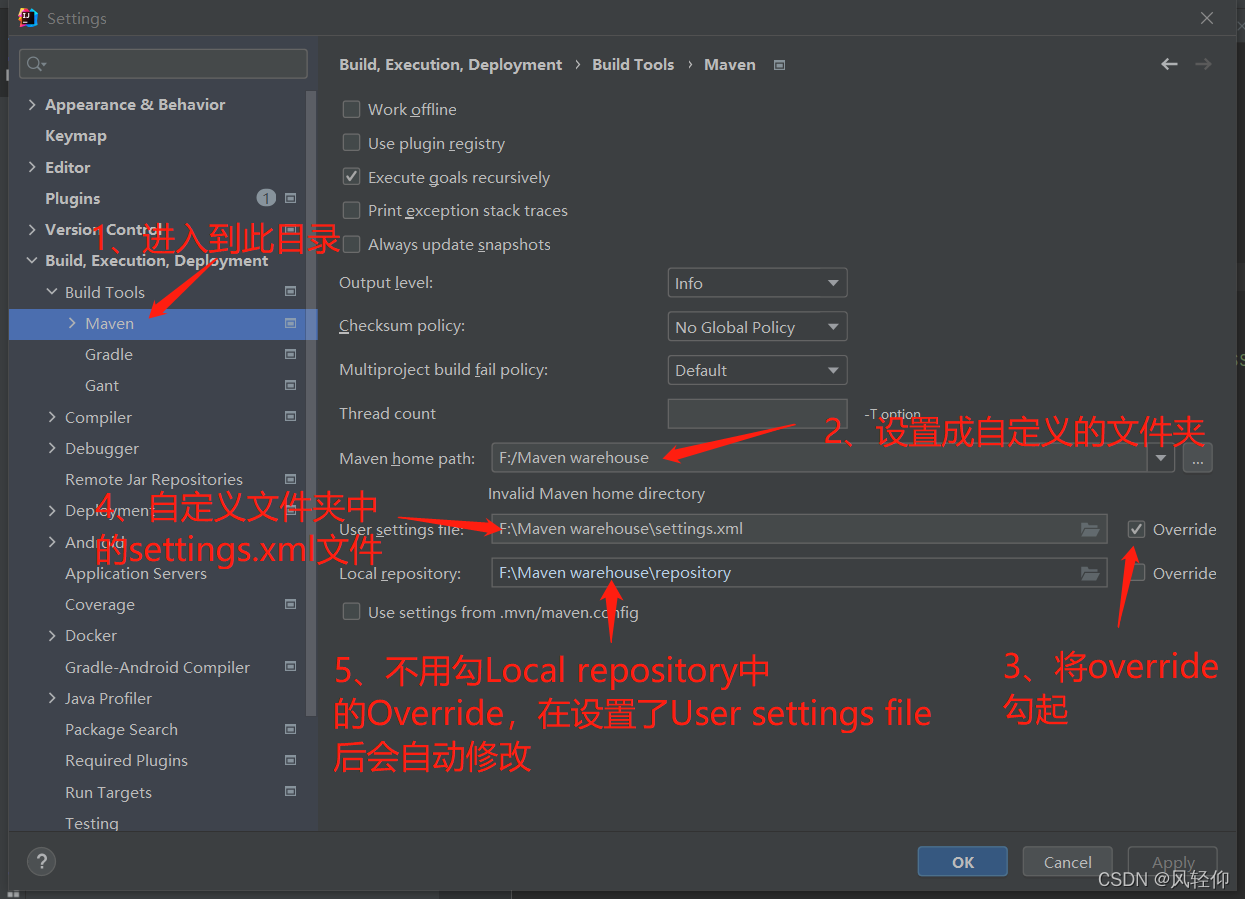1245x899 pixels.
Task: Click the project icon on Package Search row
Action: (x=291, y=729)
